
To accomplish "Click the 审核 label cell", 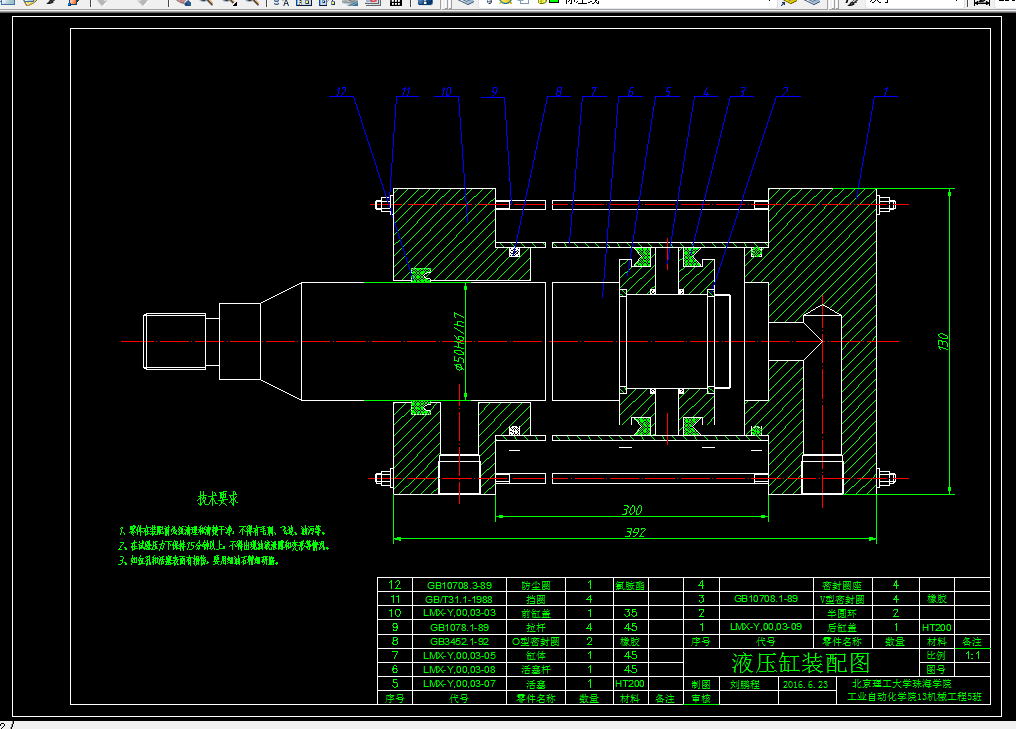I will coord(701,698).
